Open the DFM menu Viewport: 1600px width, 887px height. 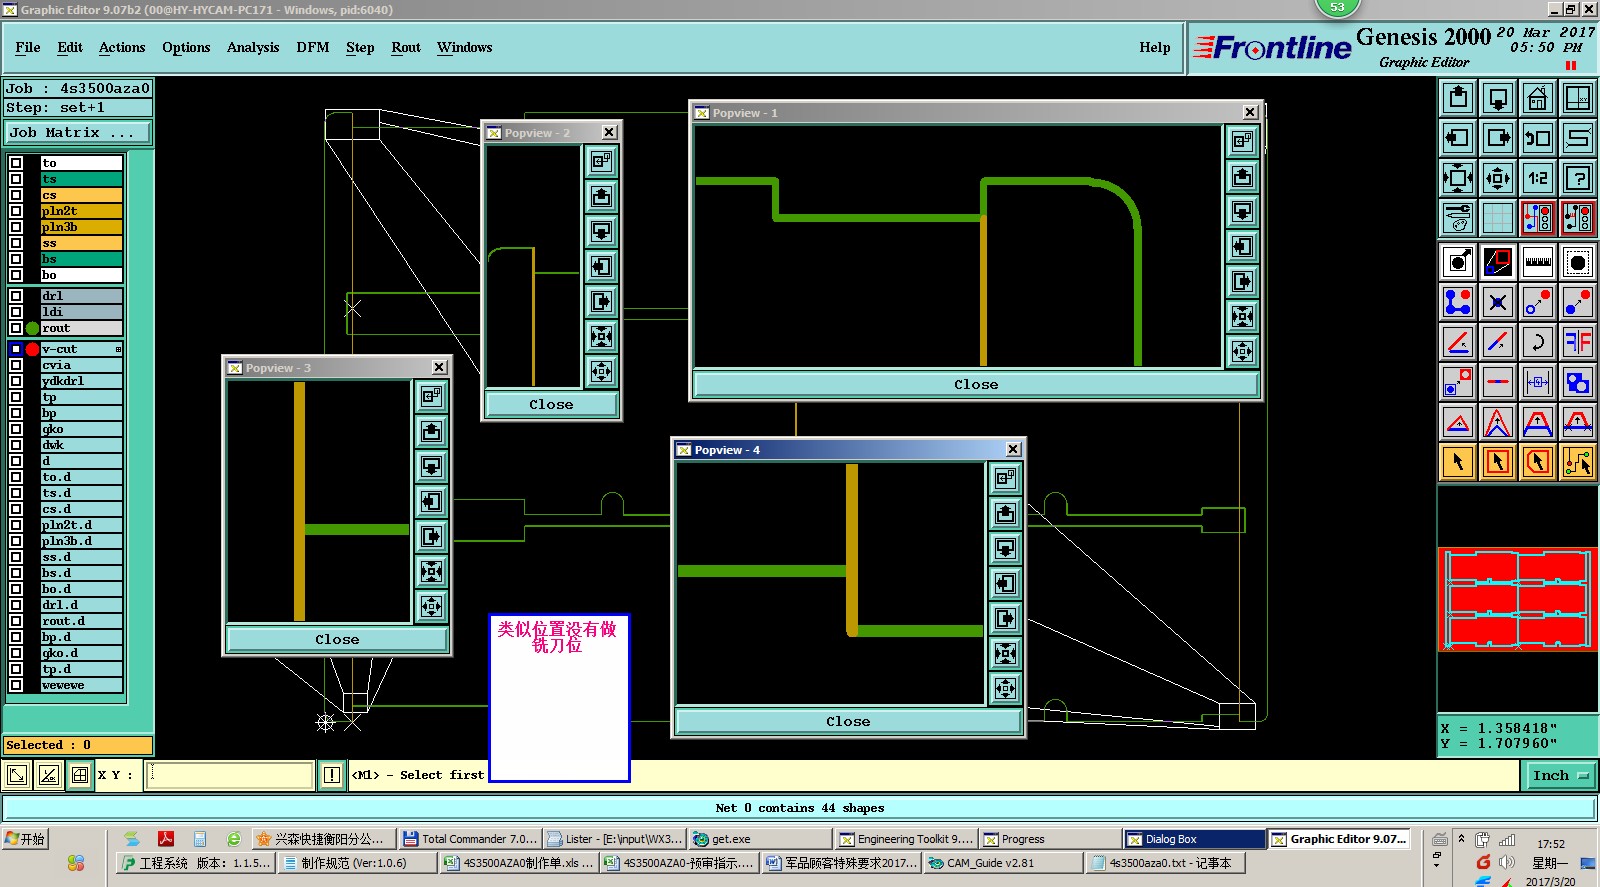pyautogui.click(x=312, y=47)
